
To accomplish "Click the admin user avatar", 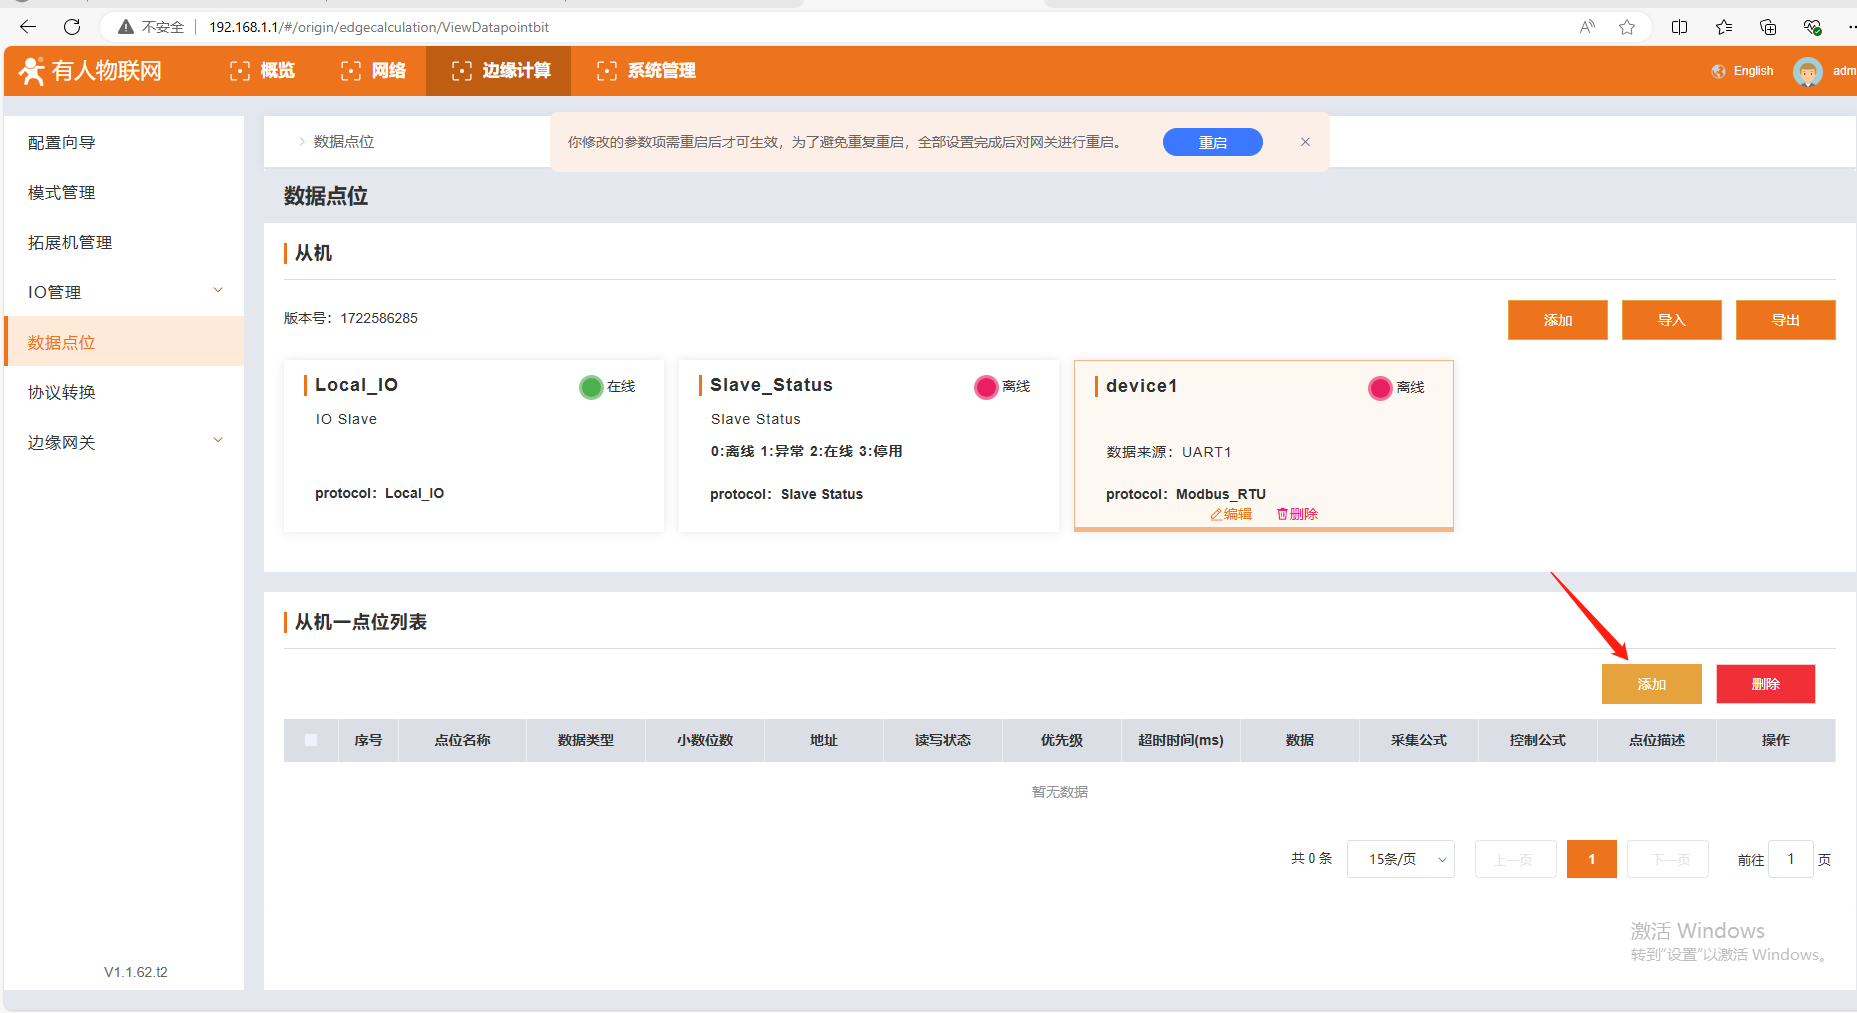I will tap(1807, 71).
